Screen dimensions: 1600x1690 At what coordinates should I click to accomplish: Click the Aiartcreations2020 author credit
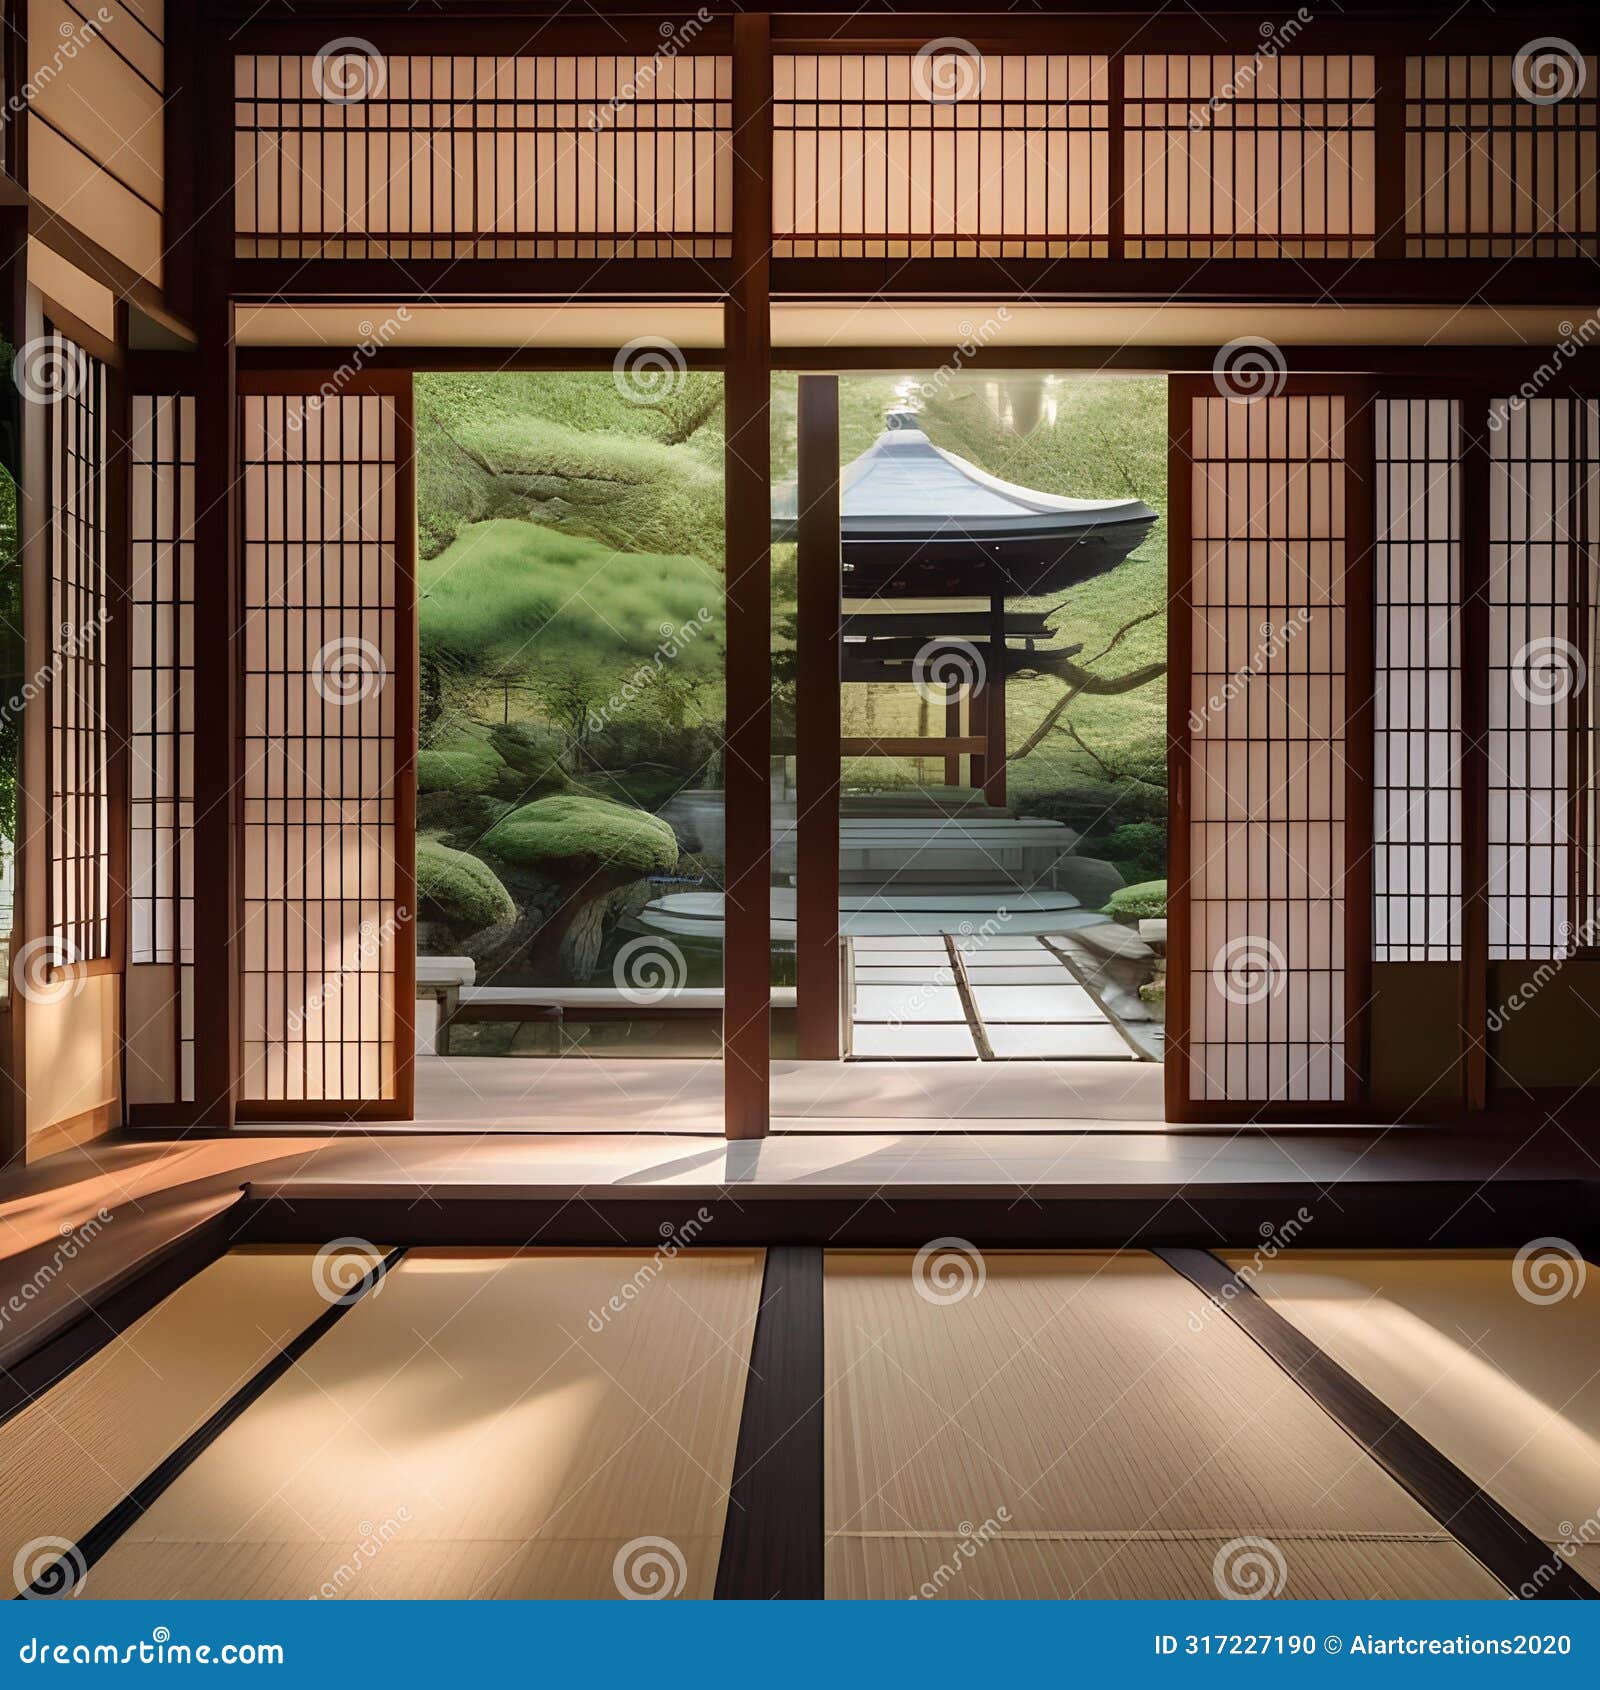[1458, 1645]
